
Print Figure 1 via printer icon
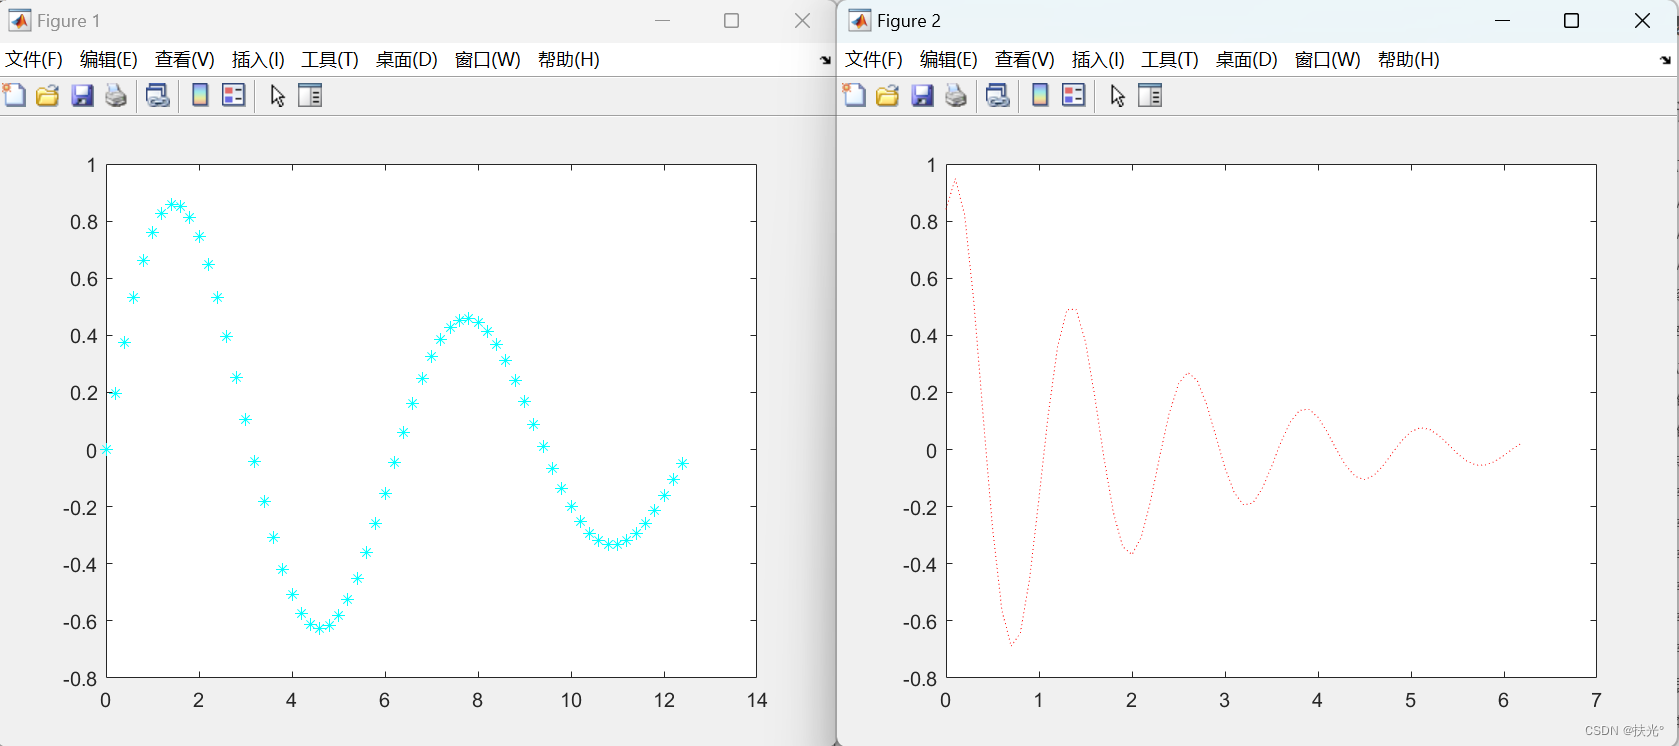[x=116, y=95]
